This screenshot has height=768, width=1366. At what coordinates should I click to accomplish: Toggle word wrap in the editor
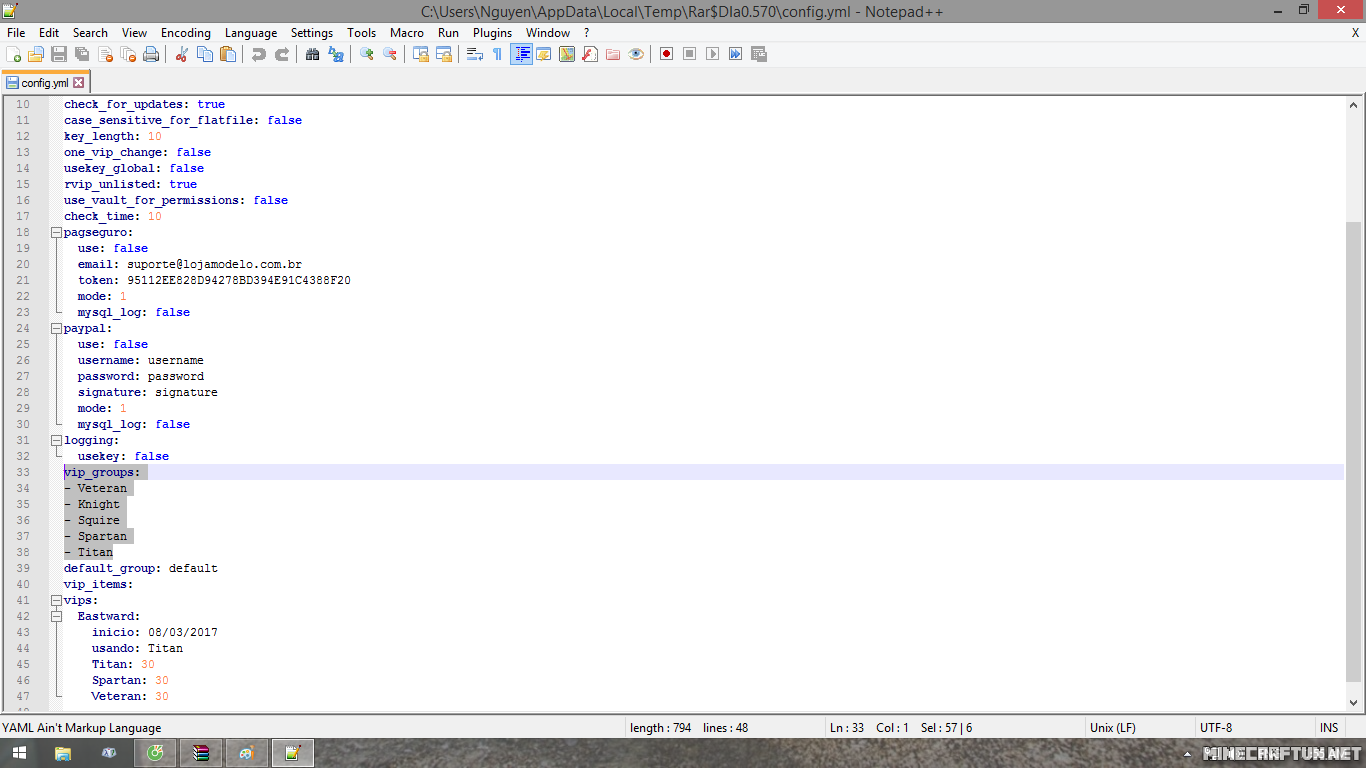(475, 54)
